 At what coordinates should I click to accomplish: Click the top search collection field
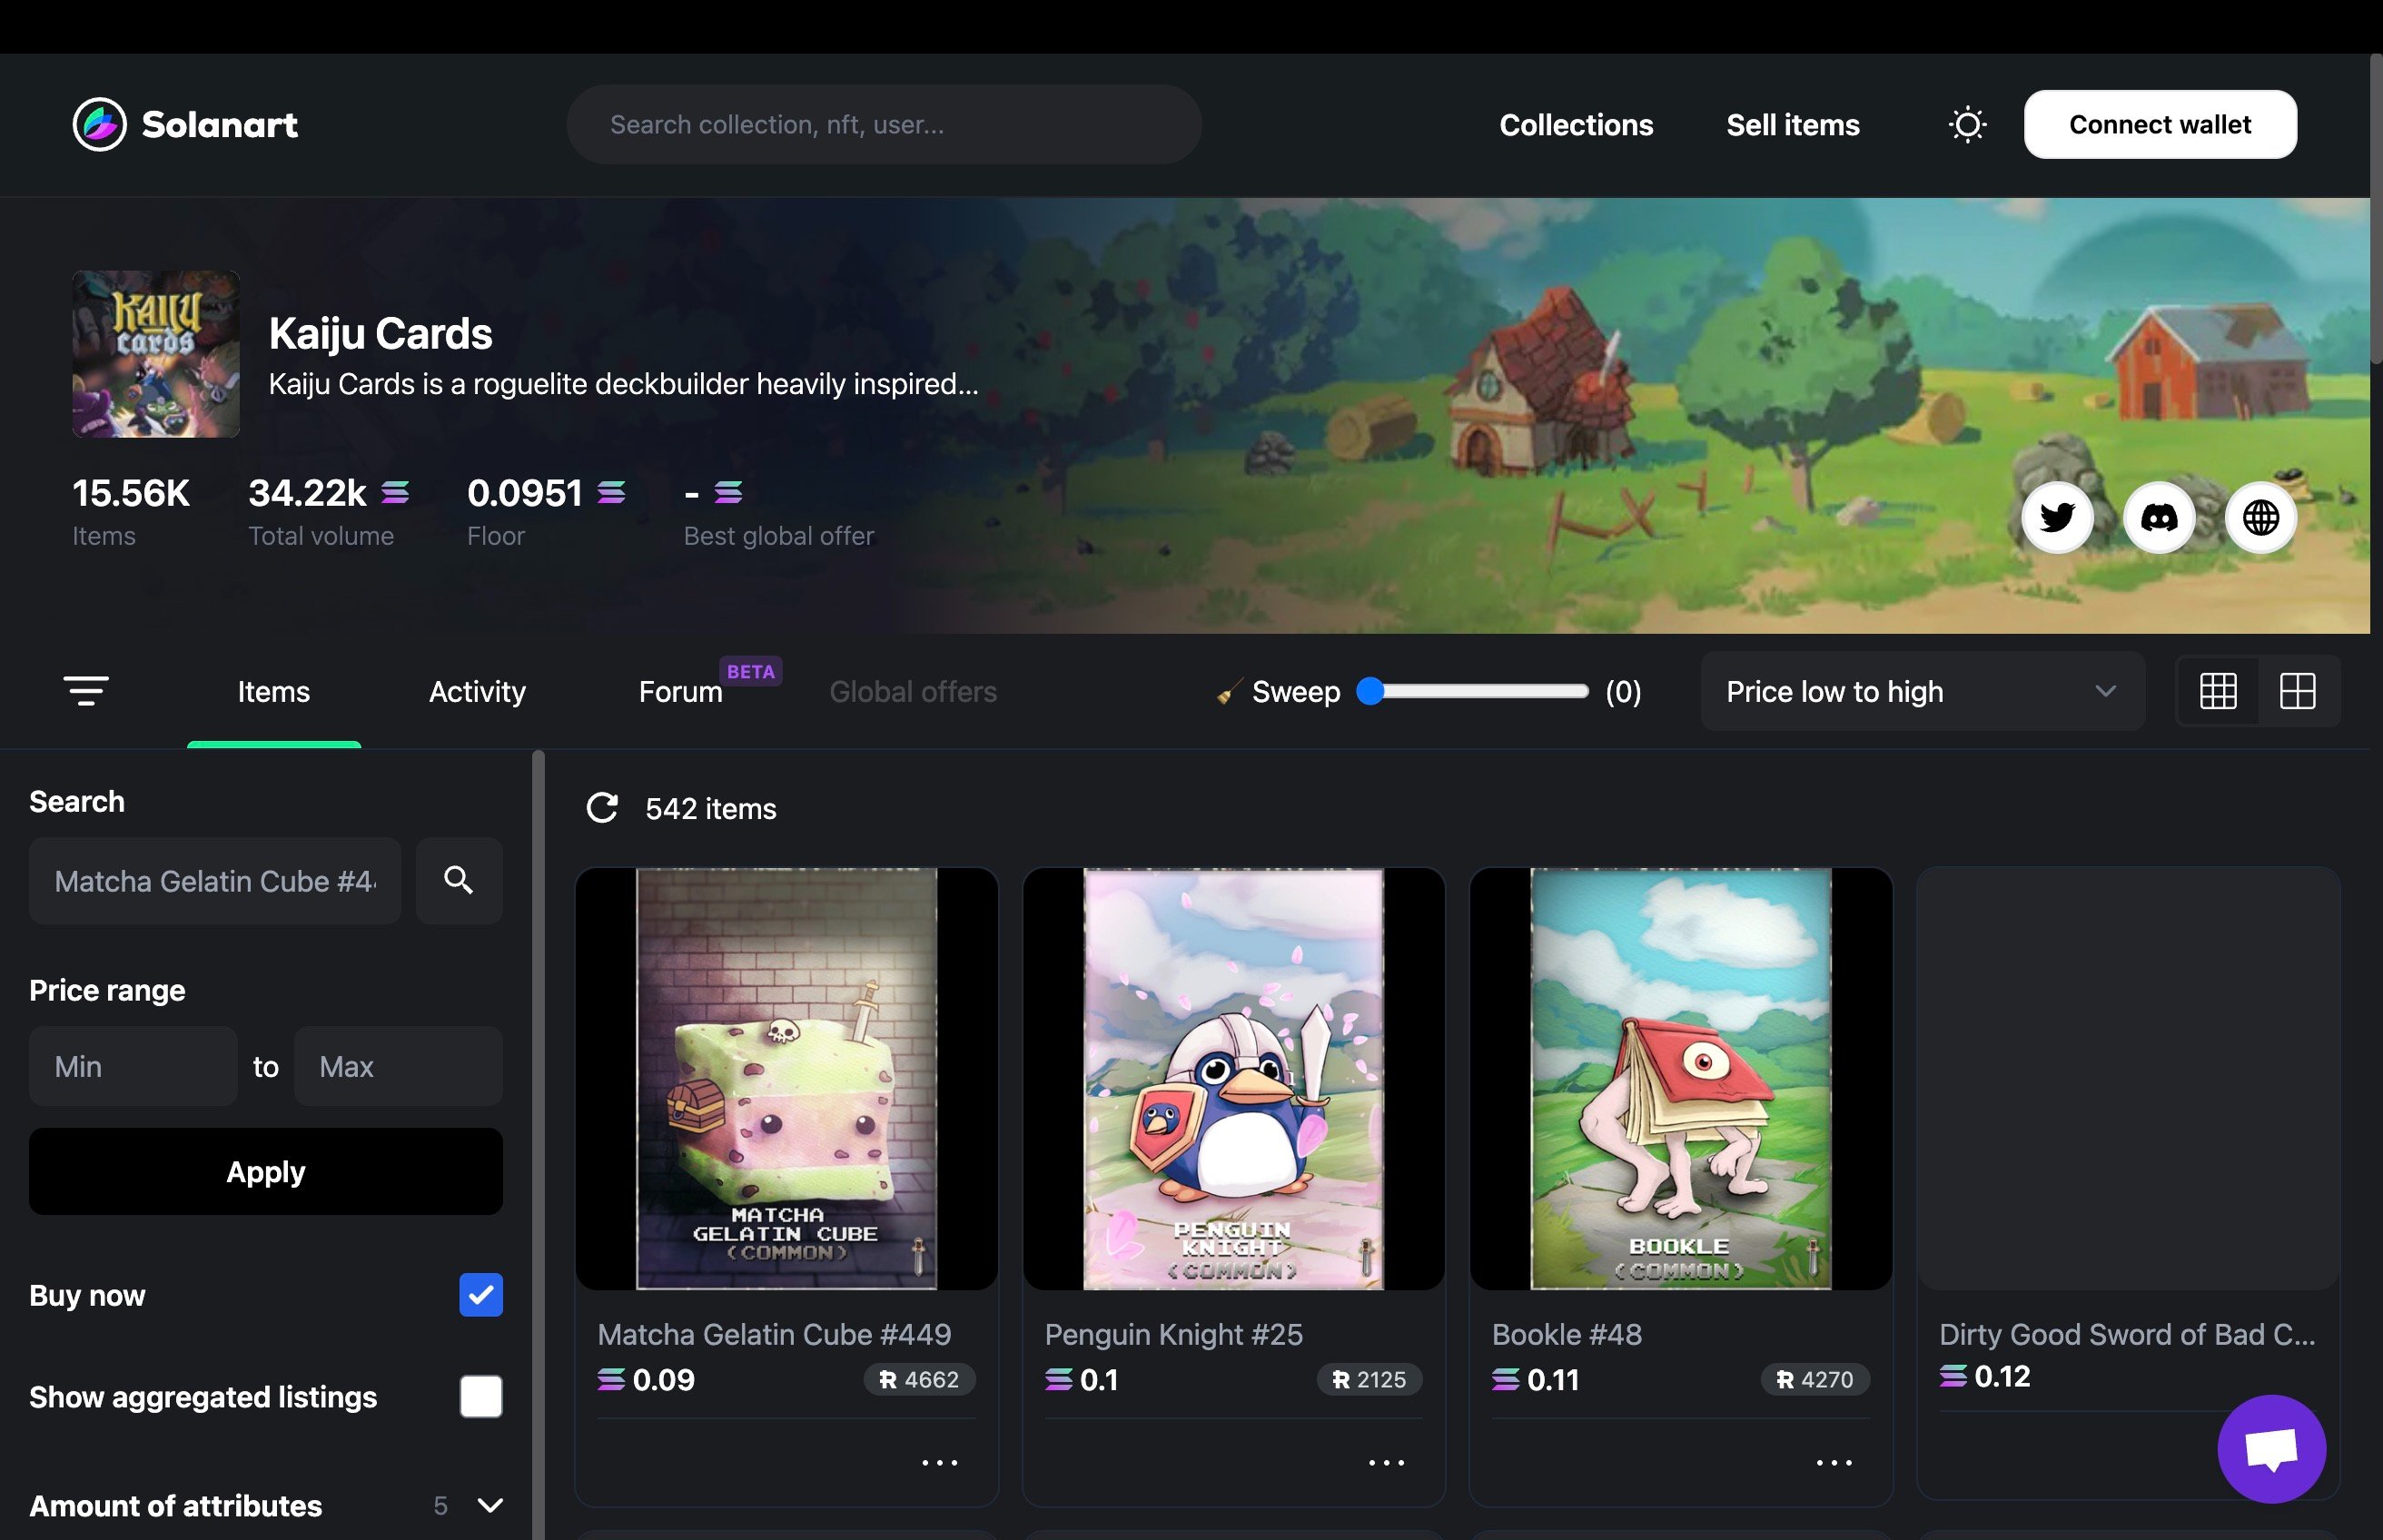point(884,124)
